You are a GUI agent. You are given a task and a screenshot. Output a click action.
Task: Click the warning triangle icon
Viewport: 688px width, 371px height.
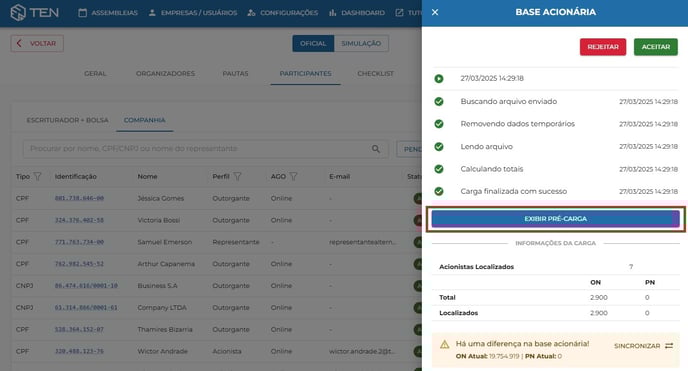pos(444,344)
